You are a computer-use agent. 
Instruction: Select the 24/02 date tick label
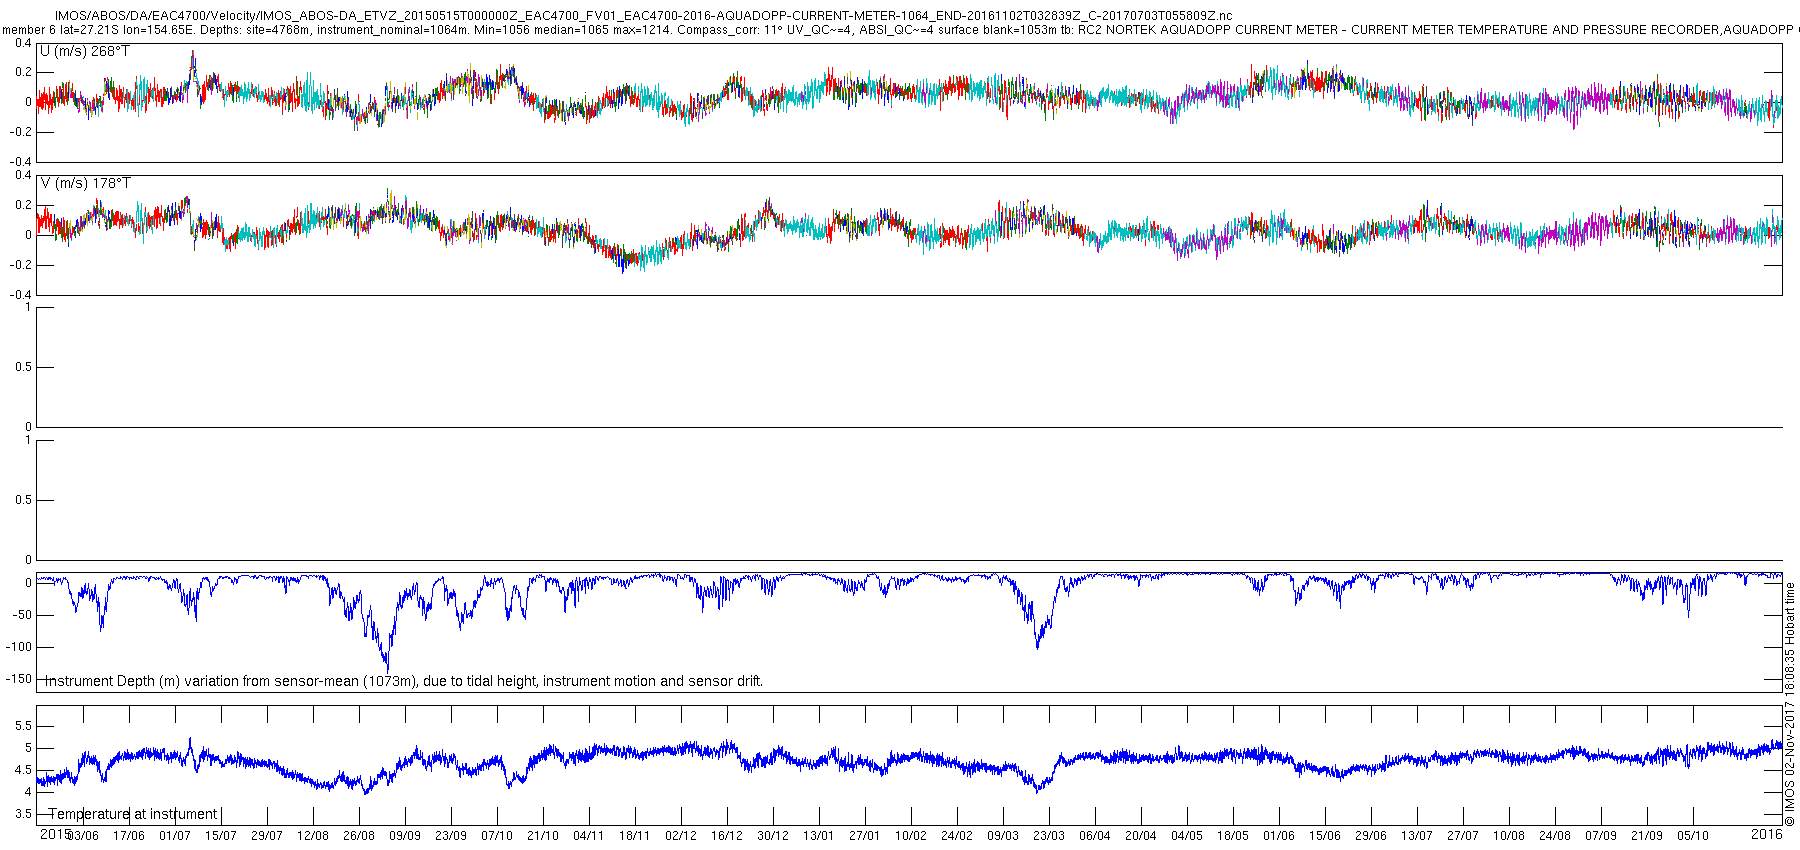click(957, 836)
